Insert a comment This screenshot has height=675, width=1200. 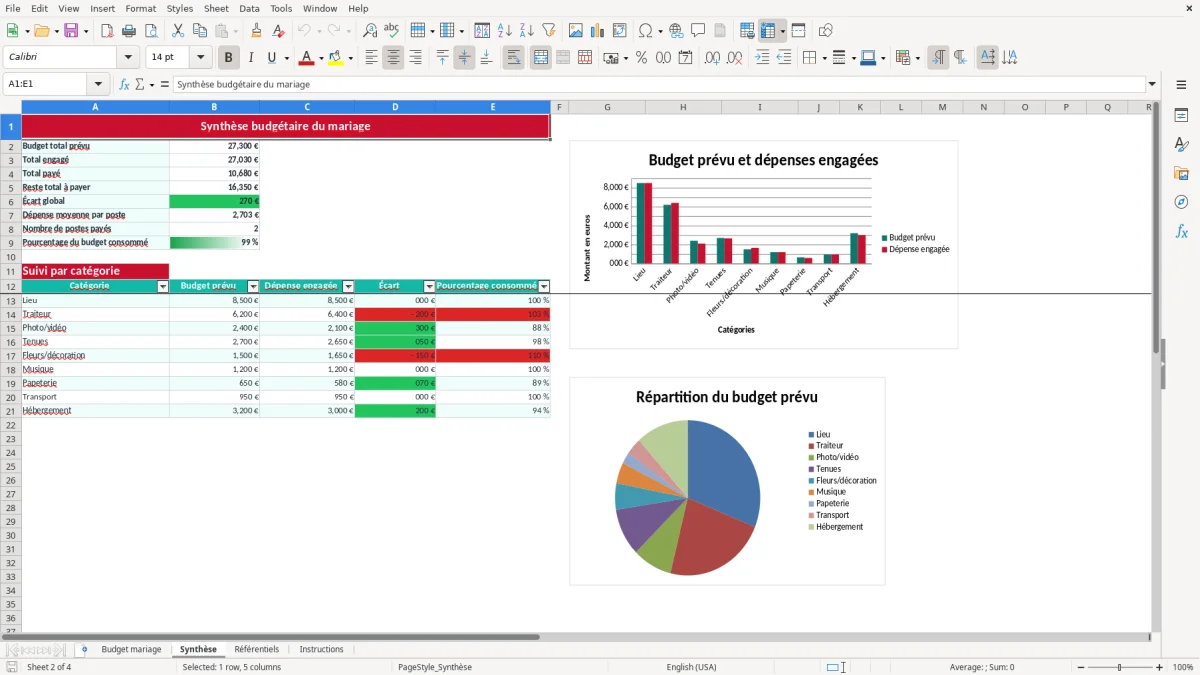point(698,31)
